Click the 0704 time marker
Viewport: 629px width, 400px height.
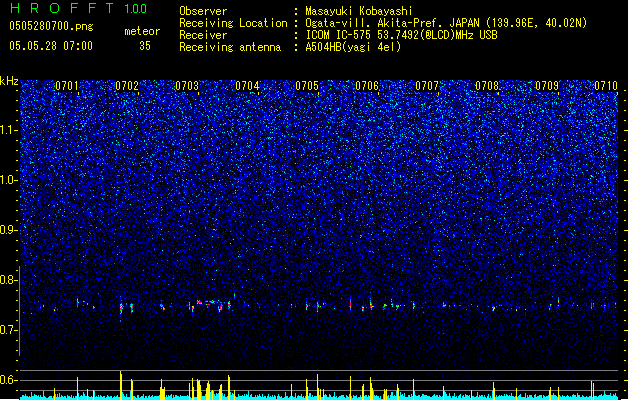(247, 86)
